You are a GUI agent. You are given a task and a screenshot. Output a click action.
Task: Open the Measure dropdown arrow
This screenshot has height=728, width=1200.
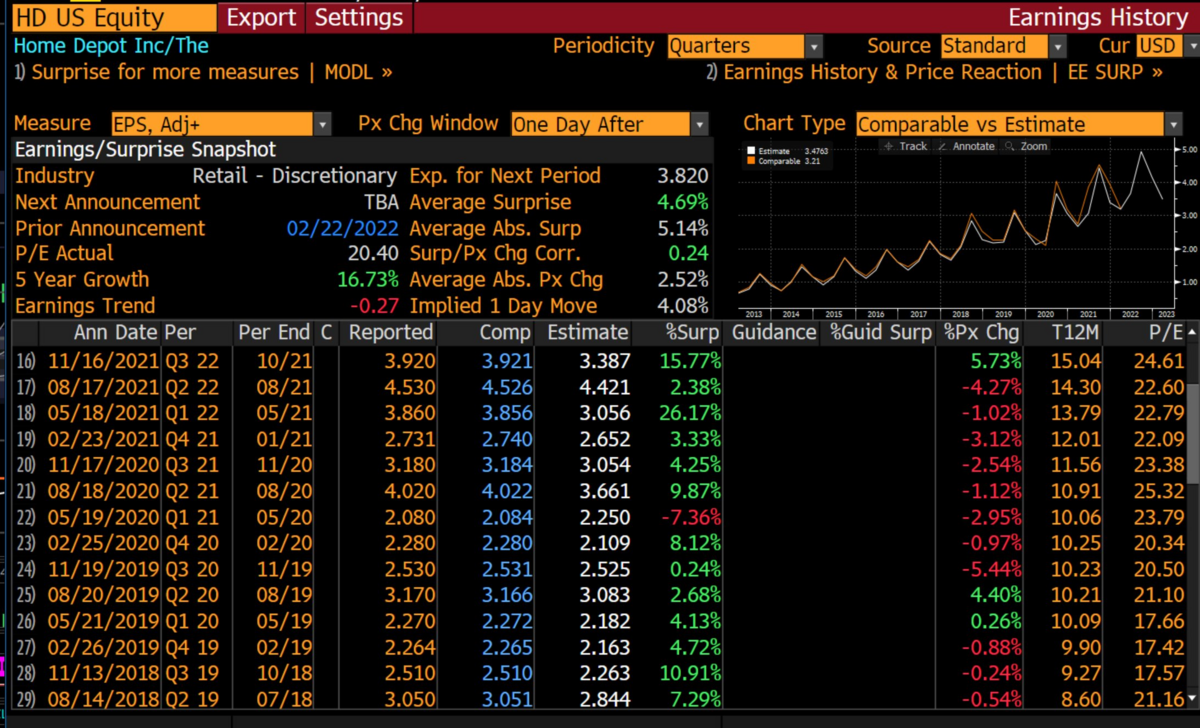[322, 125]
